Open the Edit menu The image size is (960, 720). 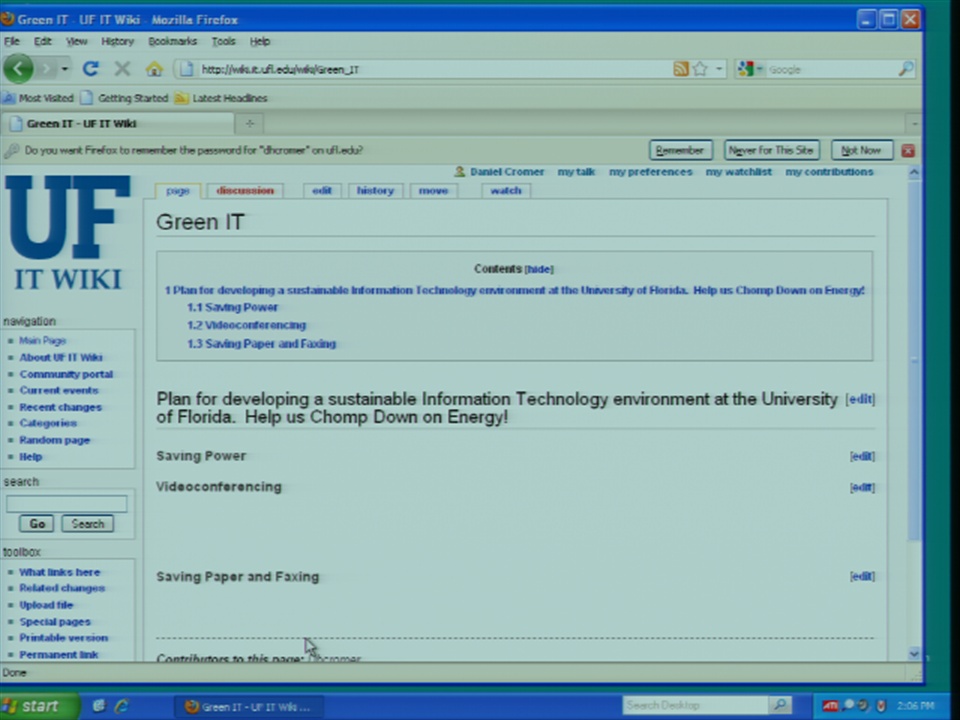coord(42,41)
